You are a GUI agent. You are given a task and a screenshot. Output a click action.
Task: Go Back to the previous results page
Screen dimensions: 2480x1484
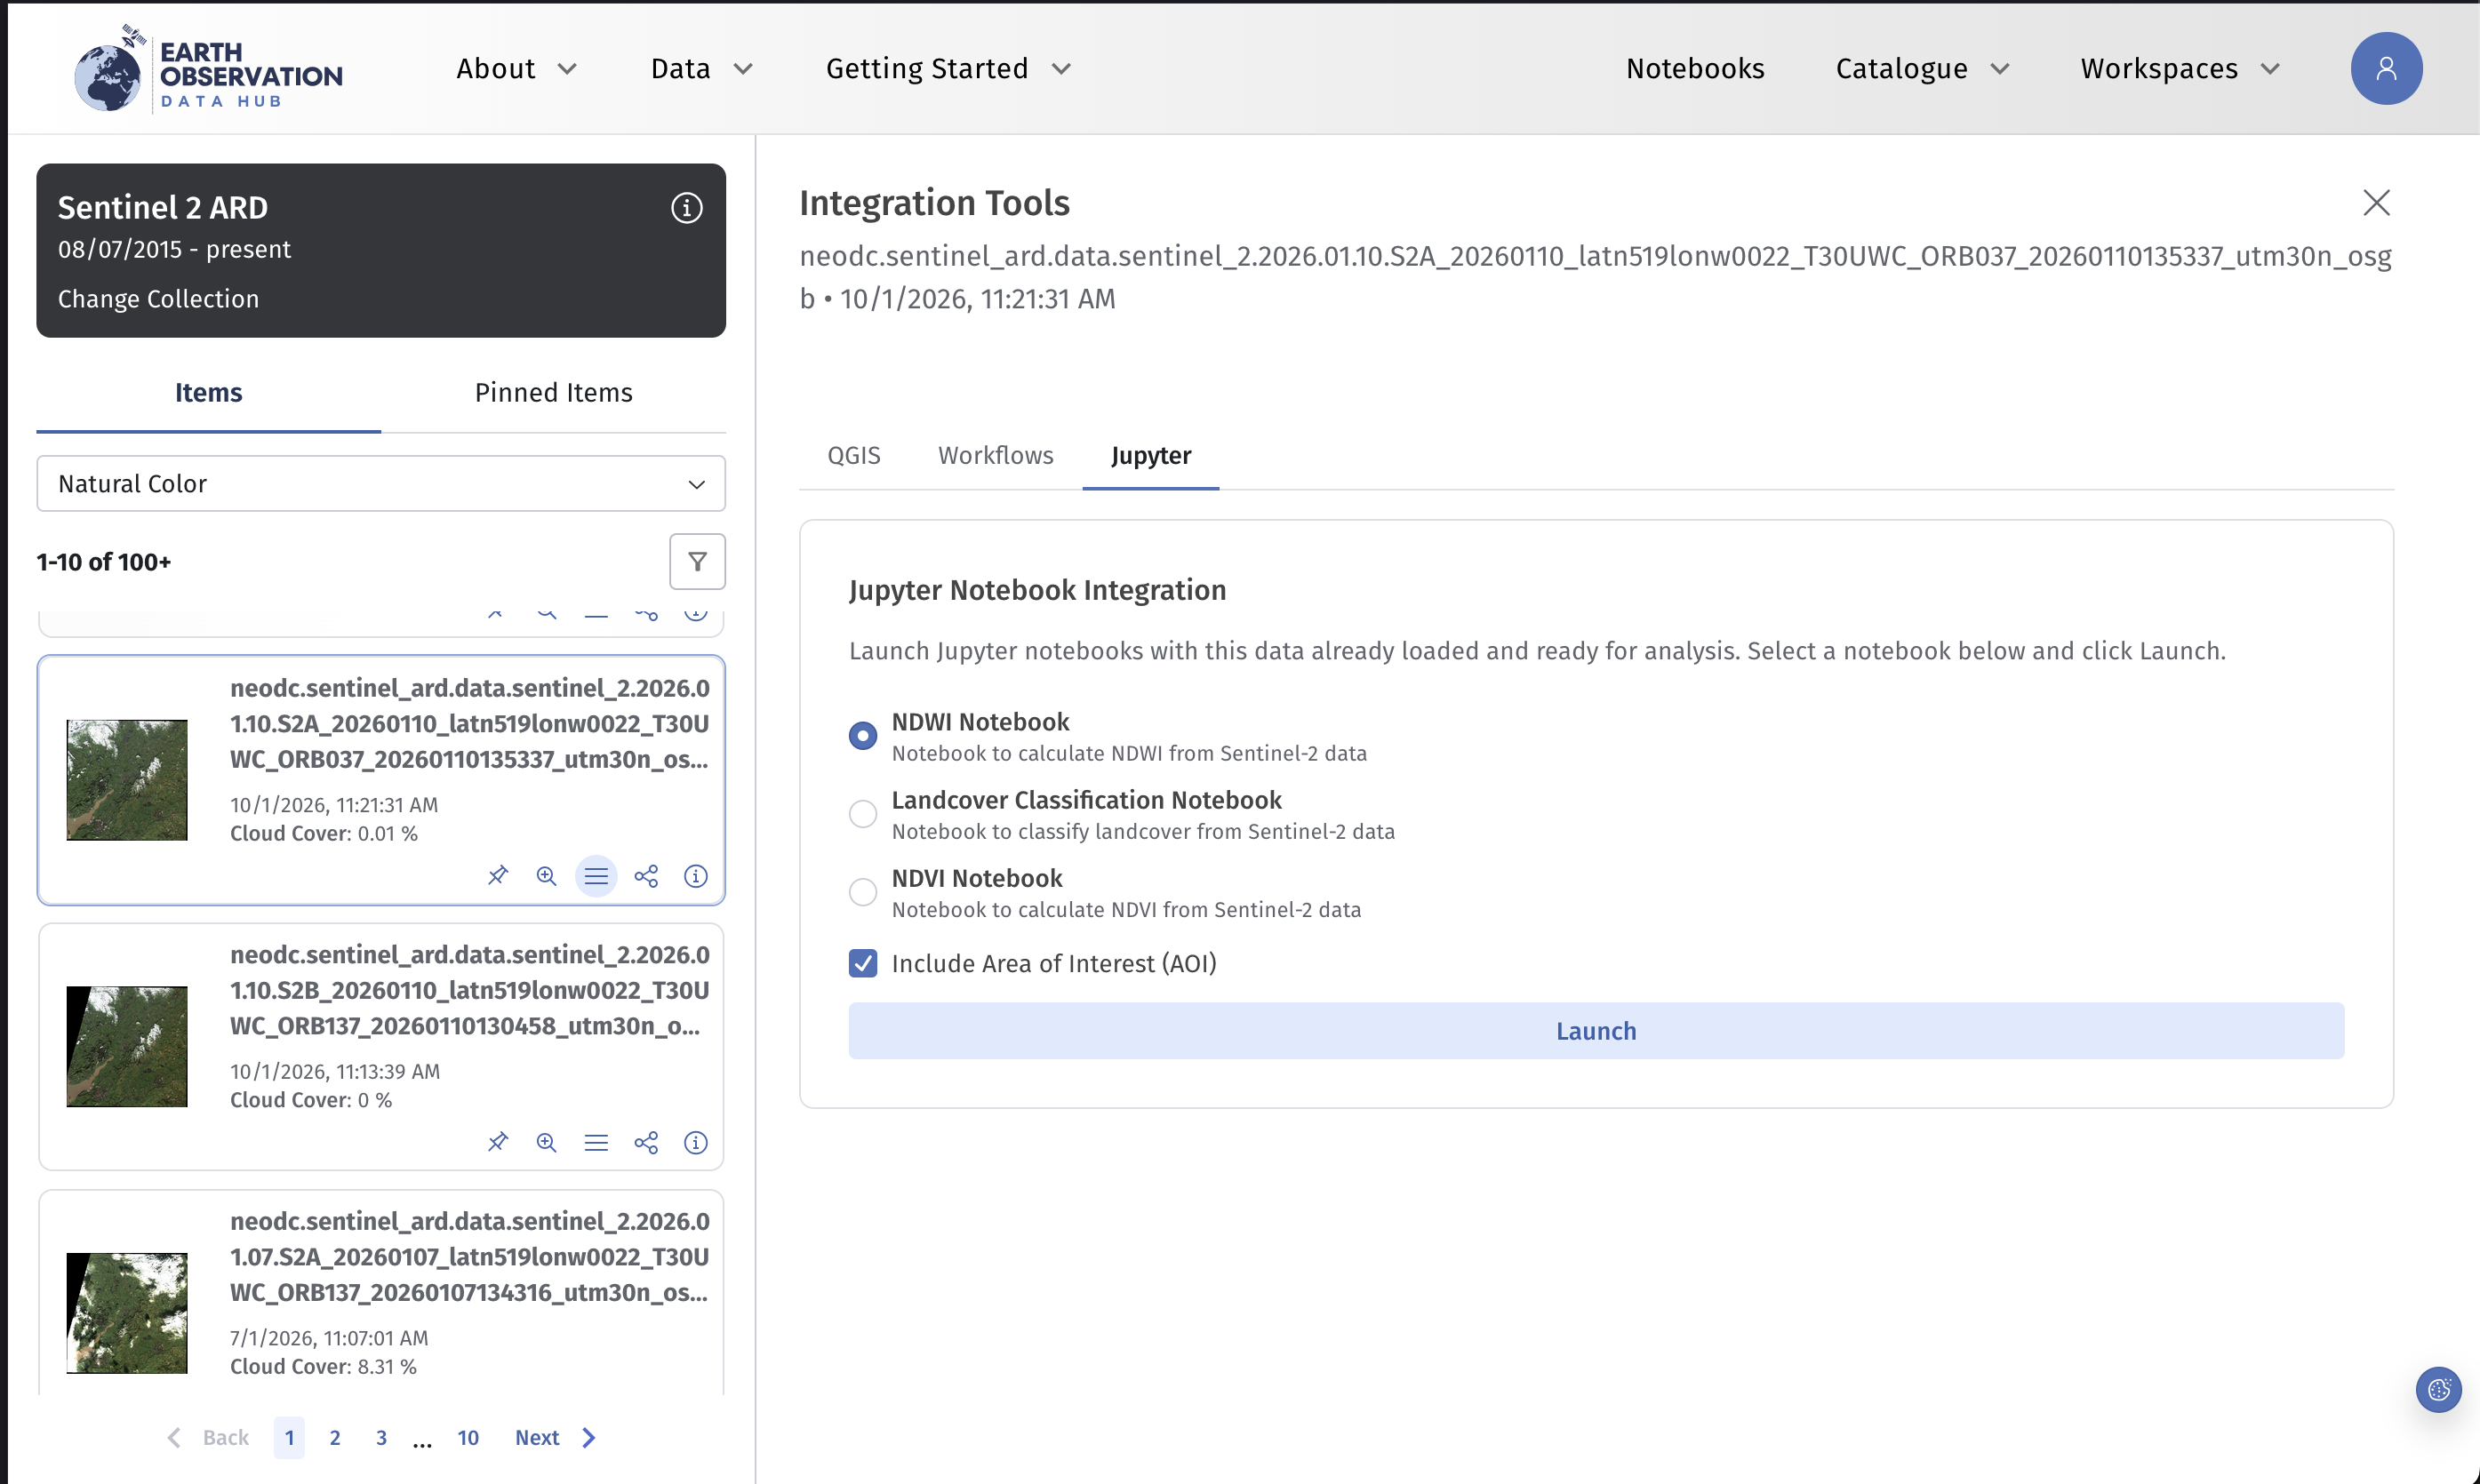tap(208, 1438)
